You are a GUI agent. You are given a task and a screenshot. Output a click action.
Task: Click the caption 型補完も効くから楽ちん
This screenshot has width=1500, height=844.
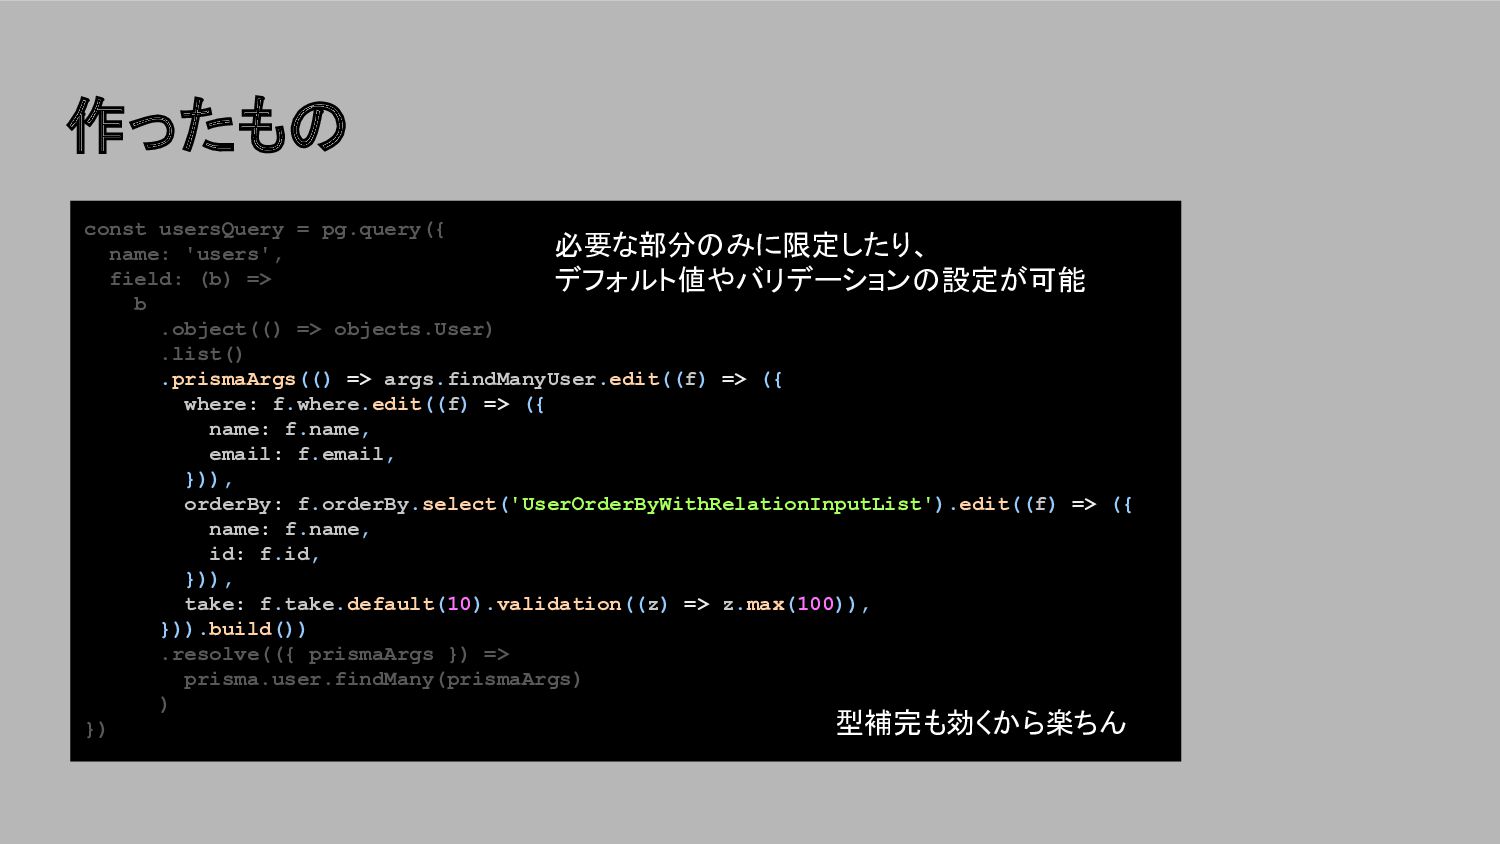[981, 722]
